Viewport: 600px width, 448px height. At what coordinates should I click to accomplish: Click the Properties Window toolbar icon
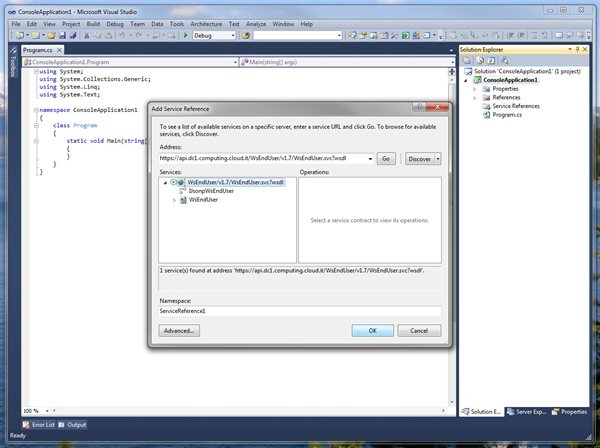[x=363, y=36]
